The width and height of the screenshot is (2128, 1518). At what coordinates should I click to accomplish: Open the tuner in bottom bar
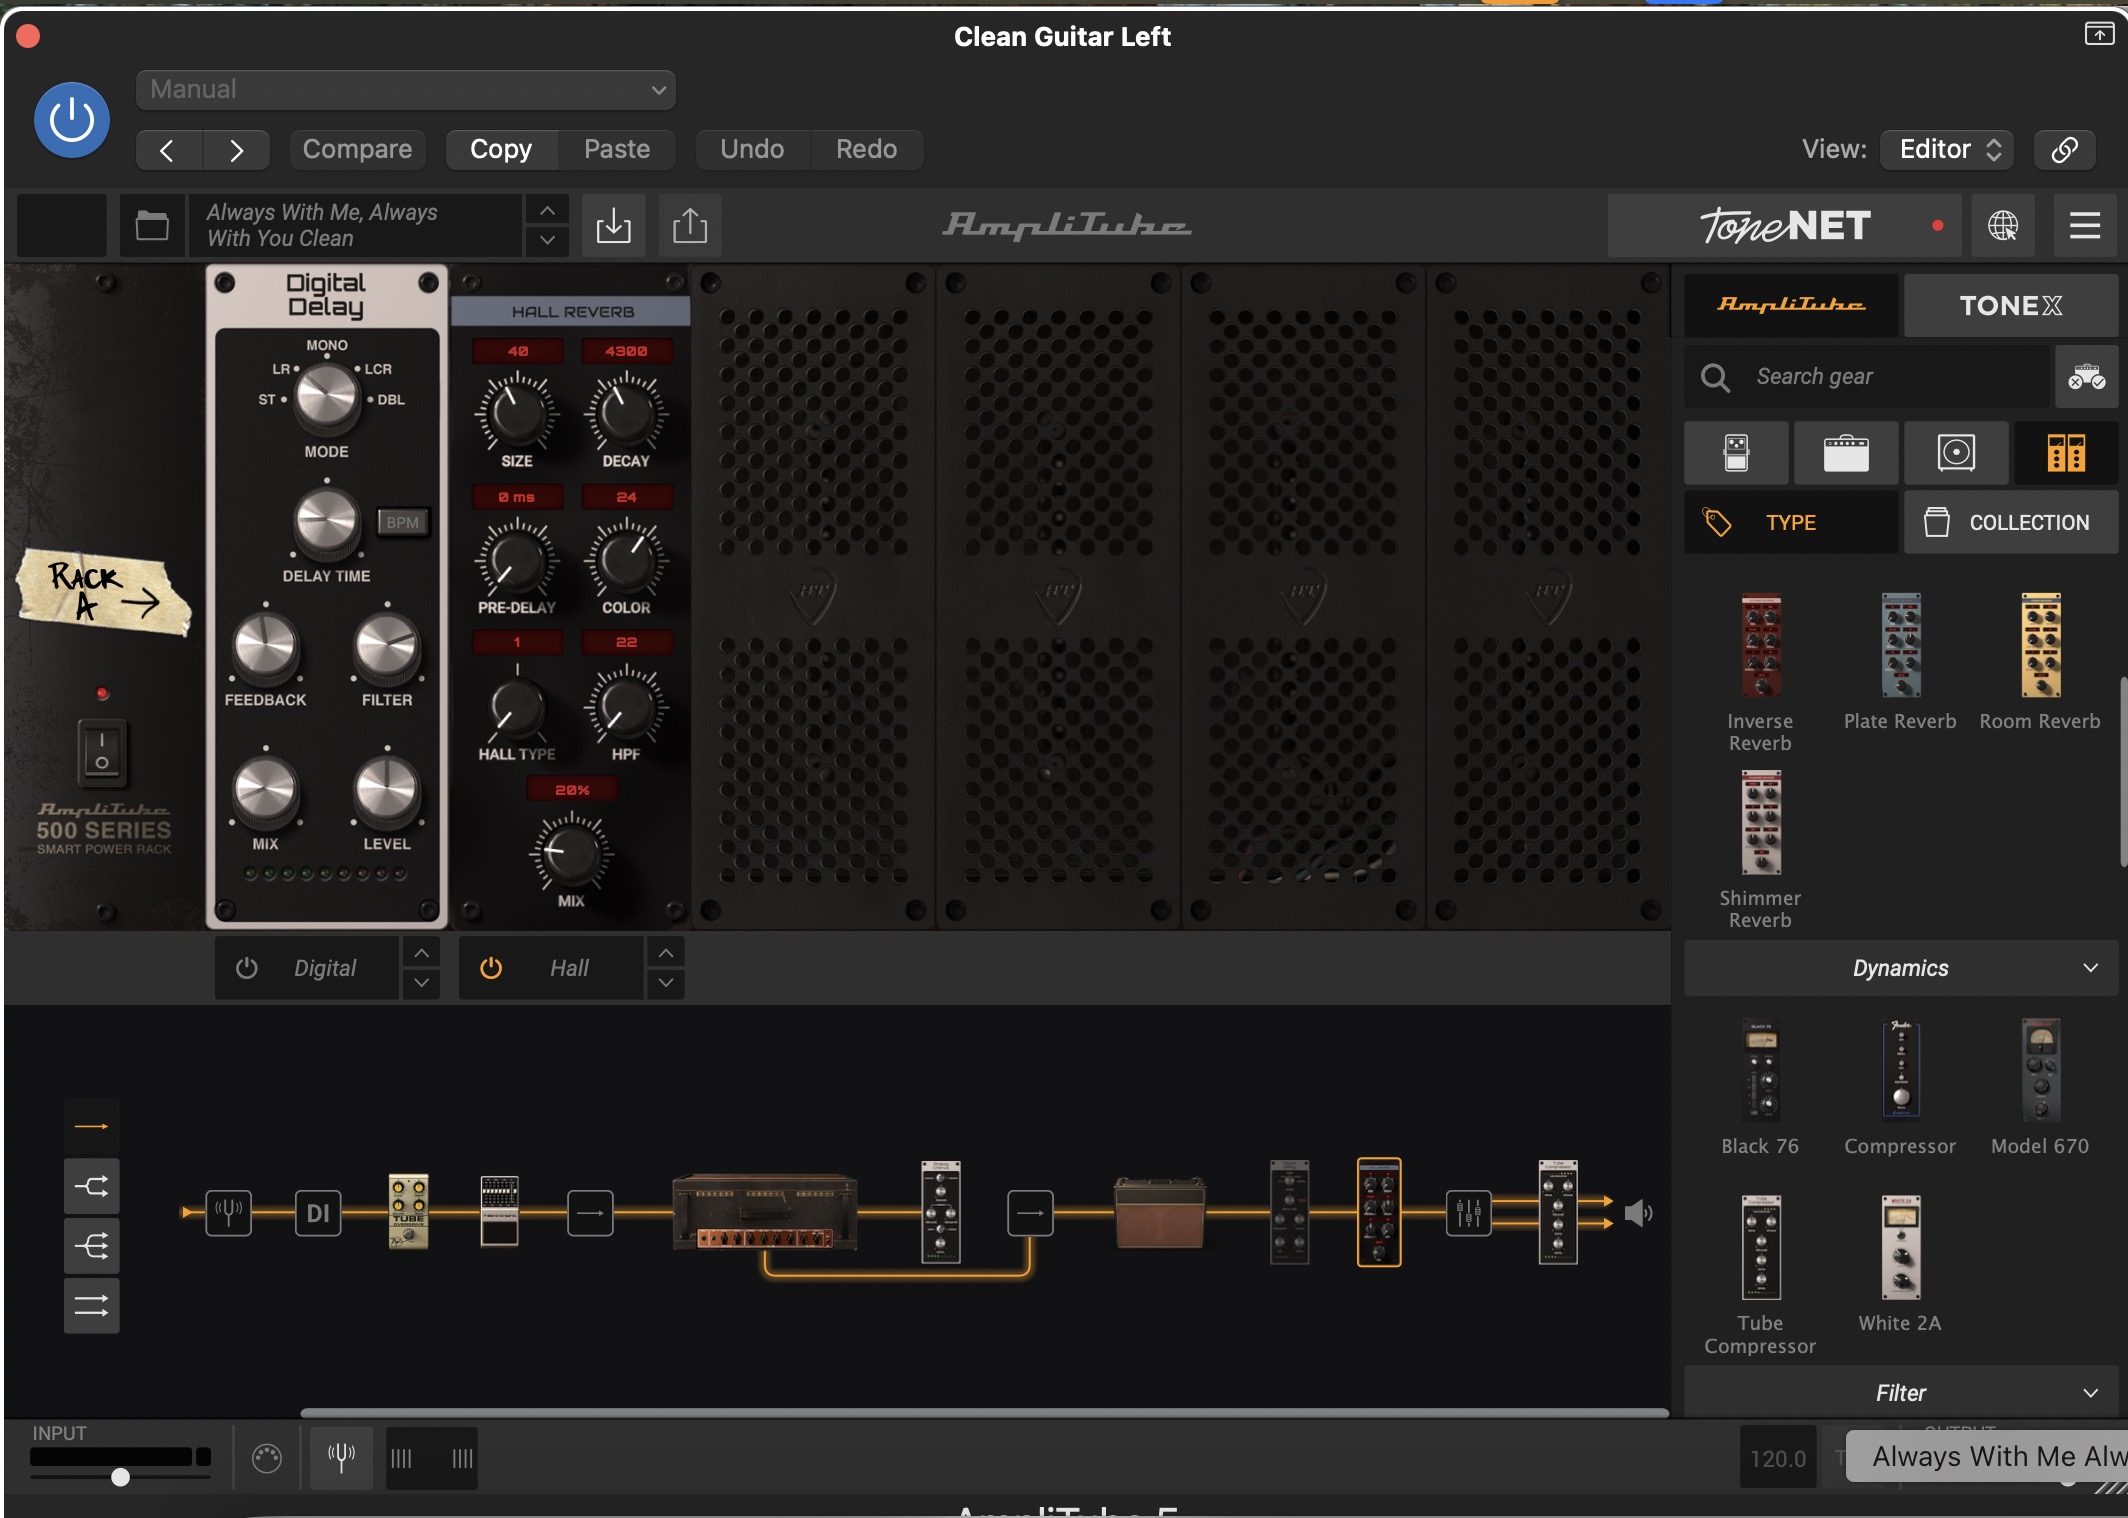click(341, 1458)
